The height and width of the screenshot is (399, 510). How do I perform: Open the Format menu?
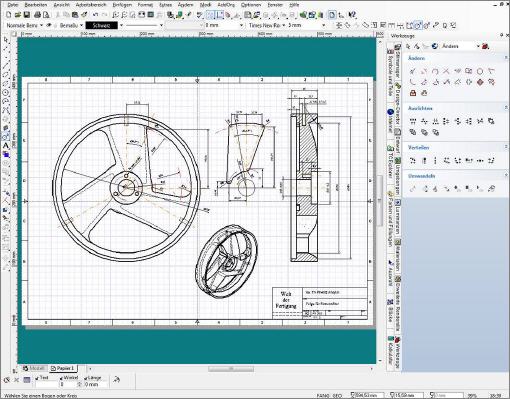click(x=145, y=5)
